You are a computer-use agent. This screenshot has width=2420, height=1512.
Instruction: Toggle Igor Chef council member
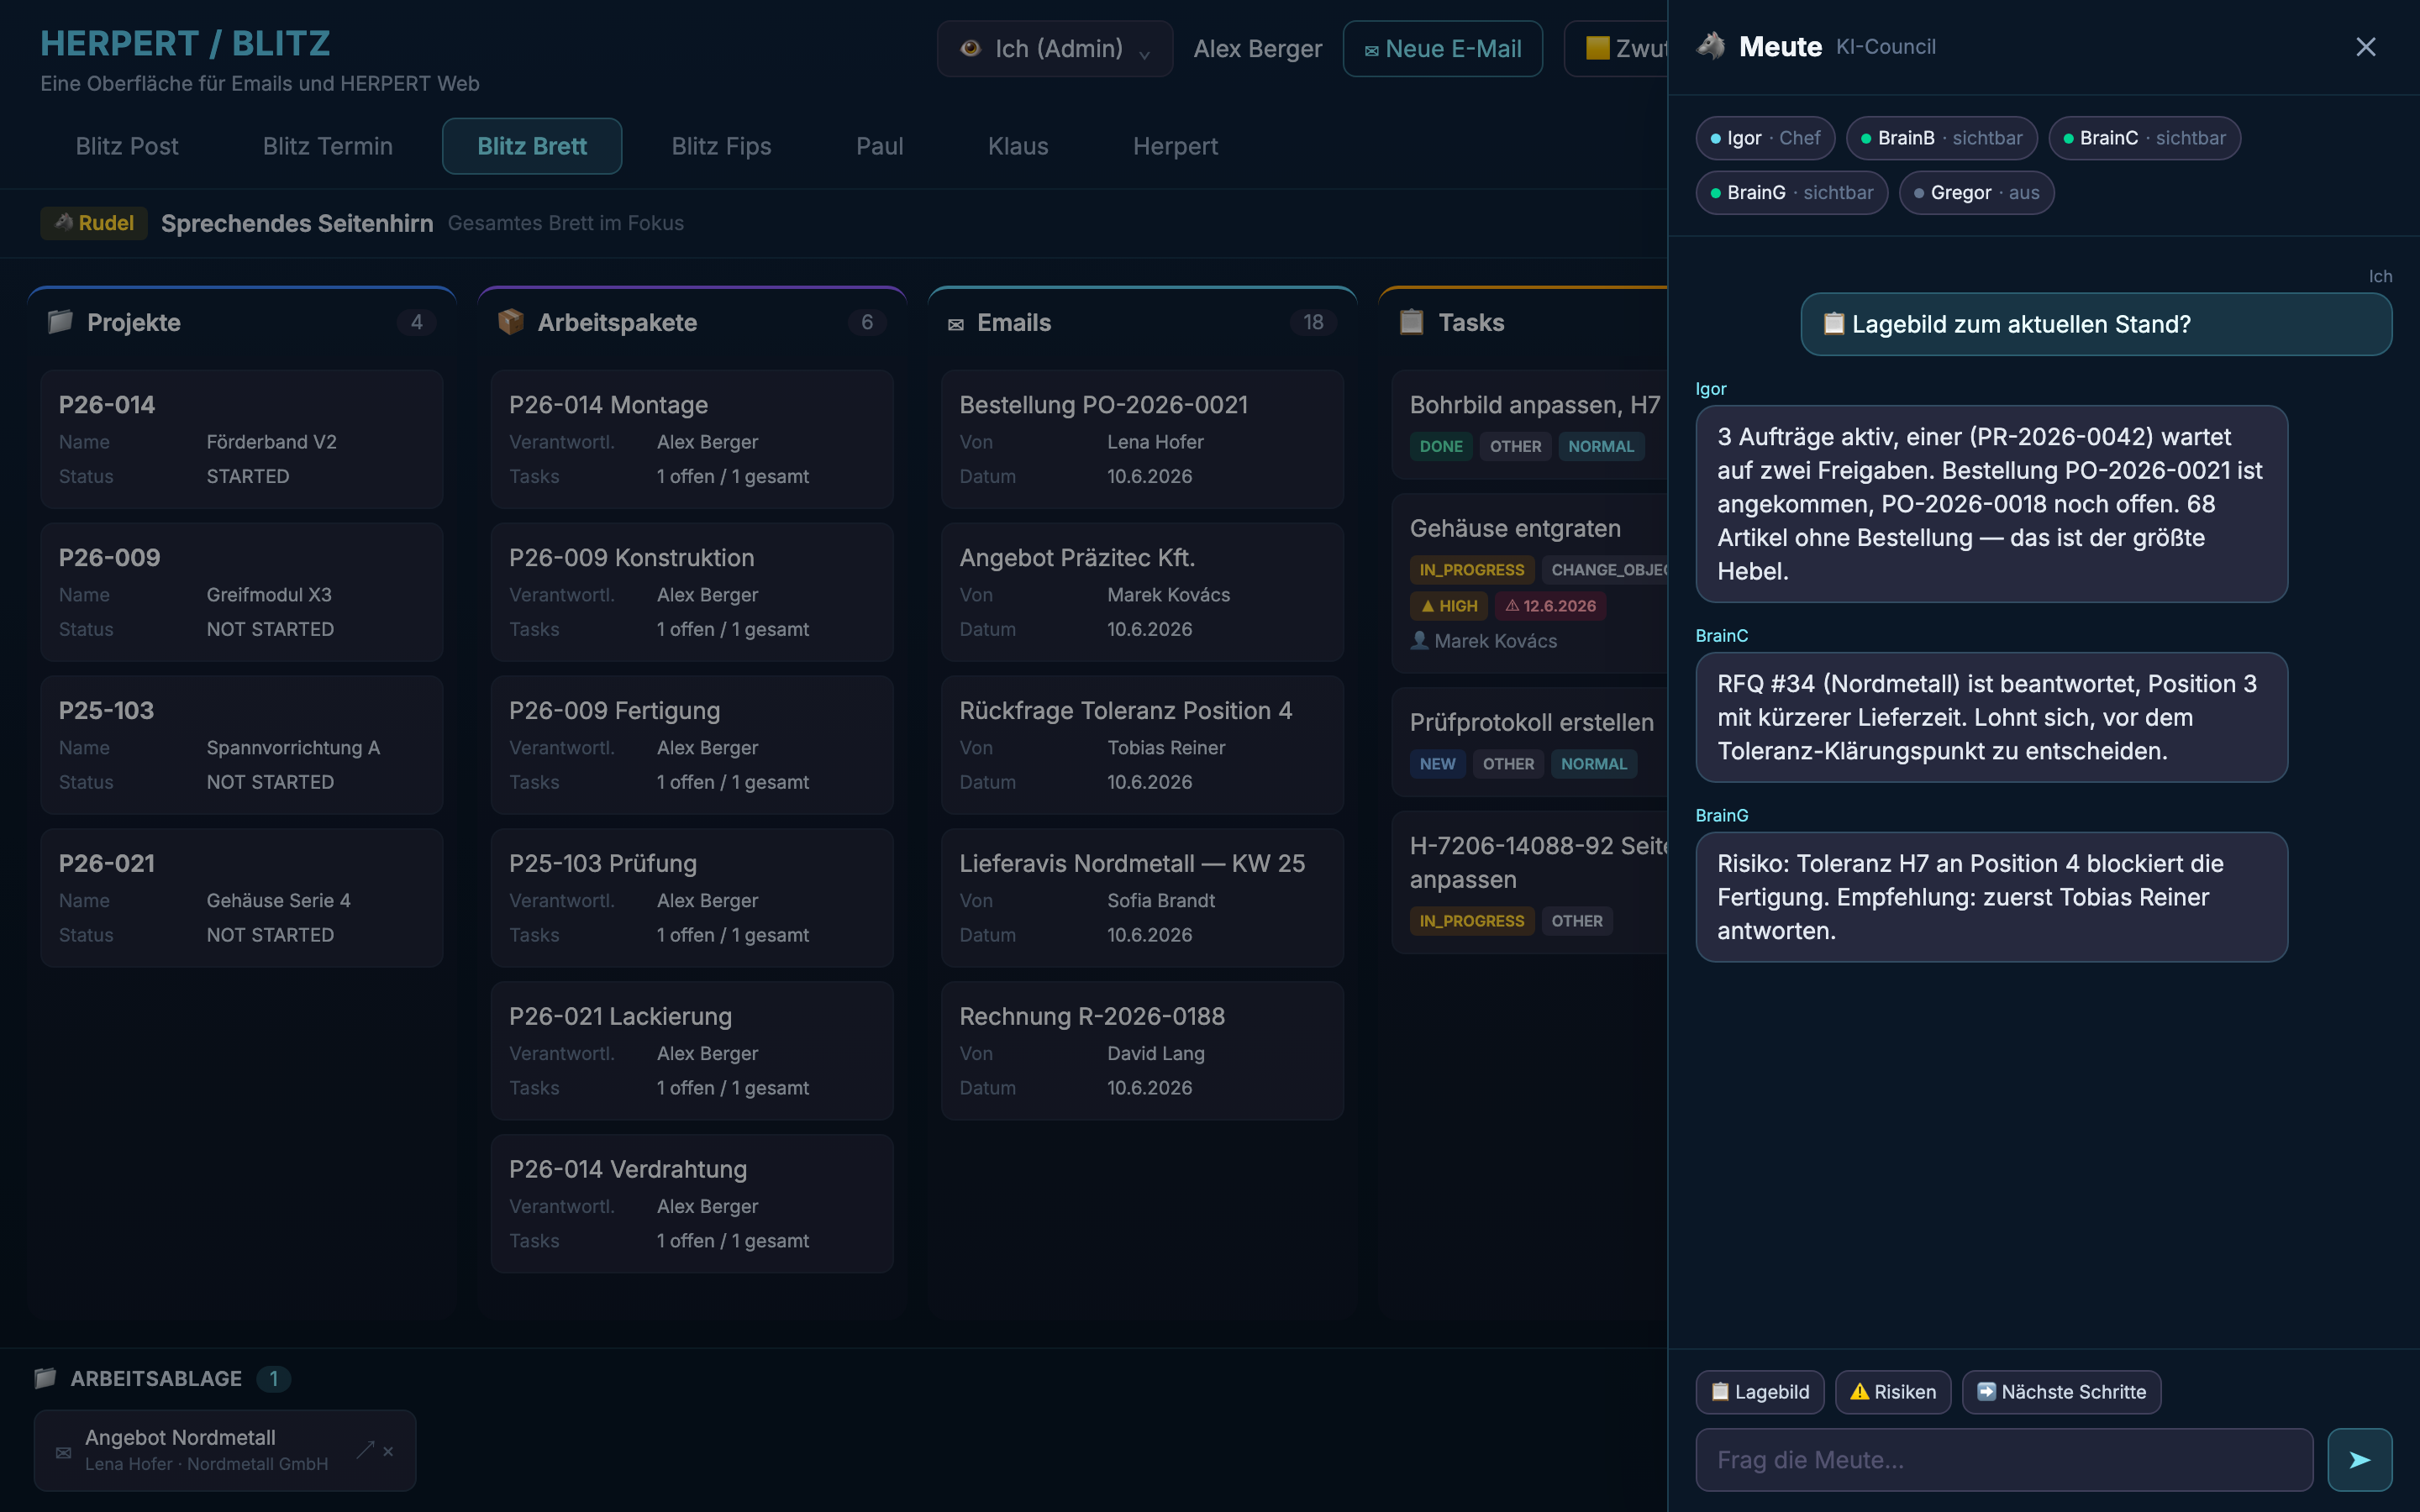(x=1765, y=138)
